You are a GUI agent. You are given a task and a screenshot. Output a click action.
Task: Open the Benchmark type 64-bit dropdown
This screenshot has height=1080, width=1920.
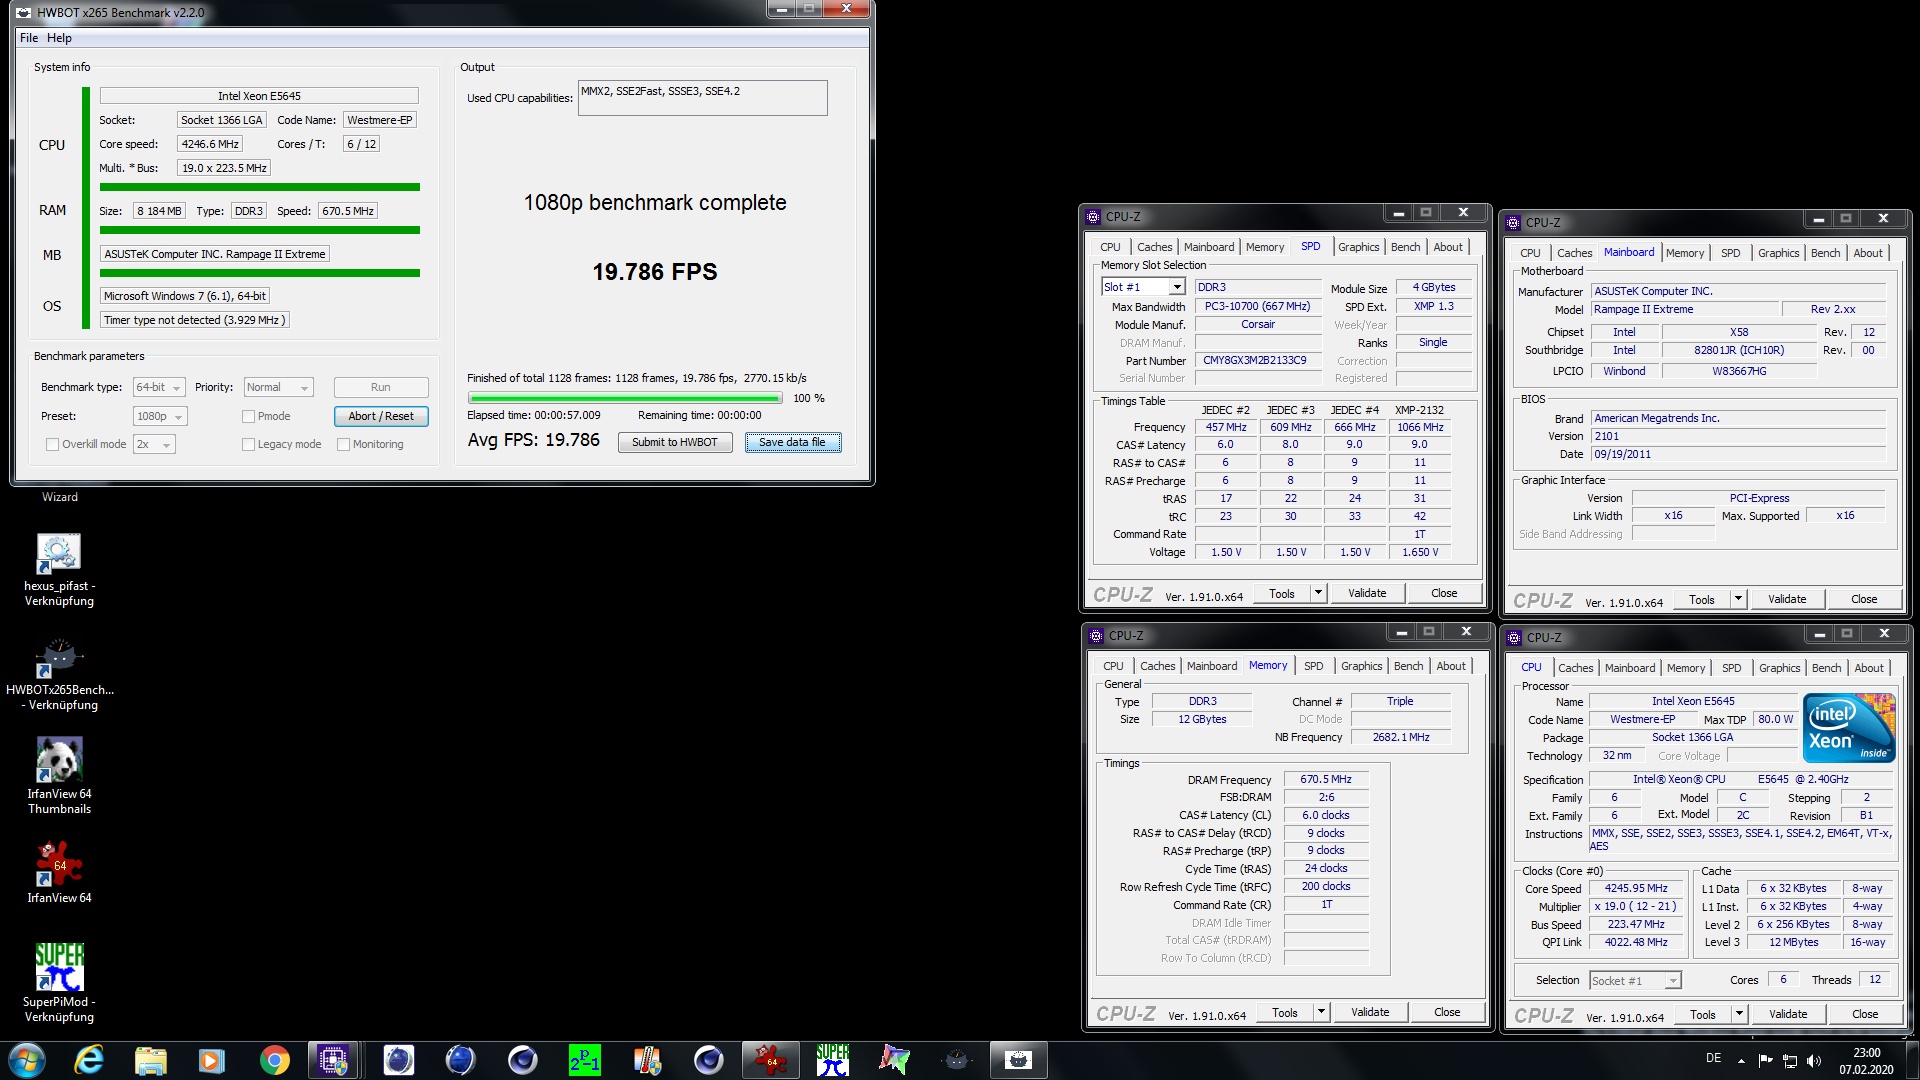coord(159,387)
